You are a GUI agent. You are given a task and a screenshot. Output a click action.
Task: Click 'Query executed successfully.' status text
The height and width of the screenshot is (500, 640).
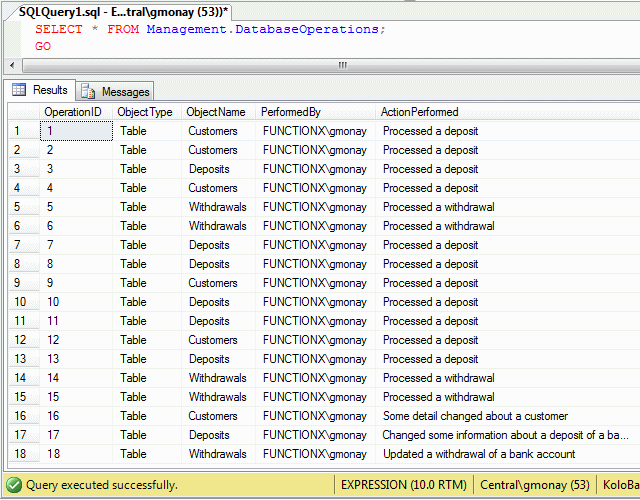point(102,485)
